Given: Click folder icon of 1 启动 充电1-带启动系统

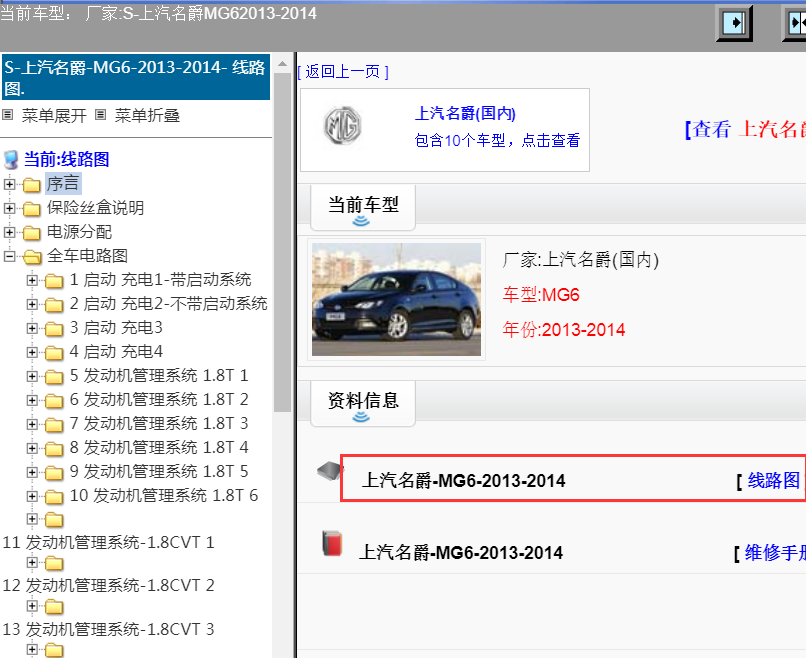Looking at the screenshot, I should pyautogui.click(x=54, y=280).
